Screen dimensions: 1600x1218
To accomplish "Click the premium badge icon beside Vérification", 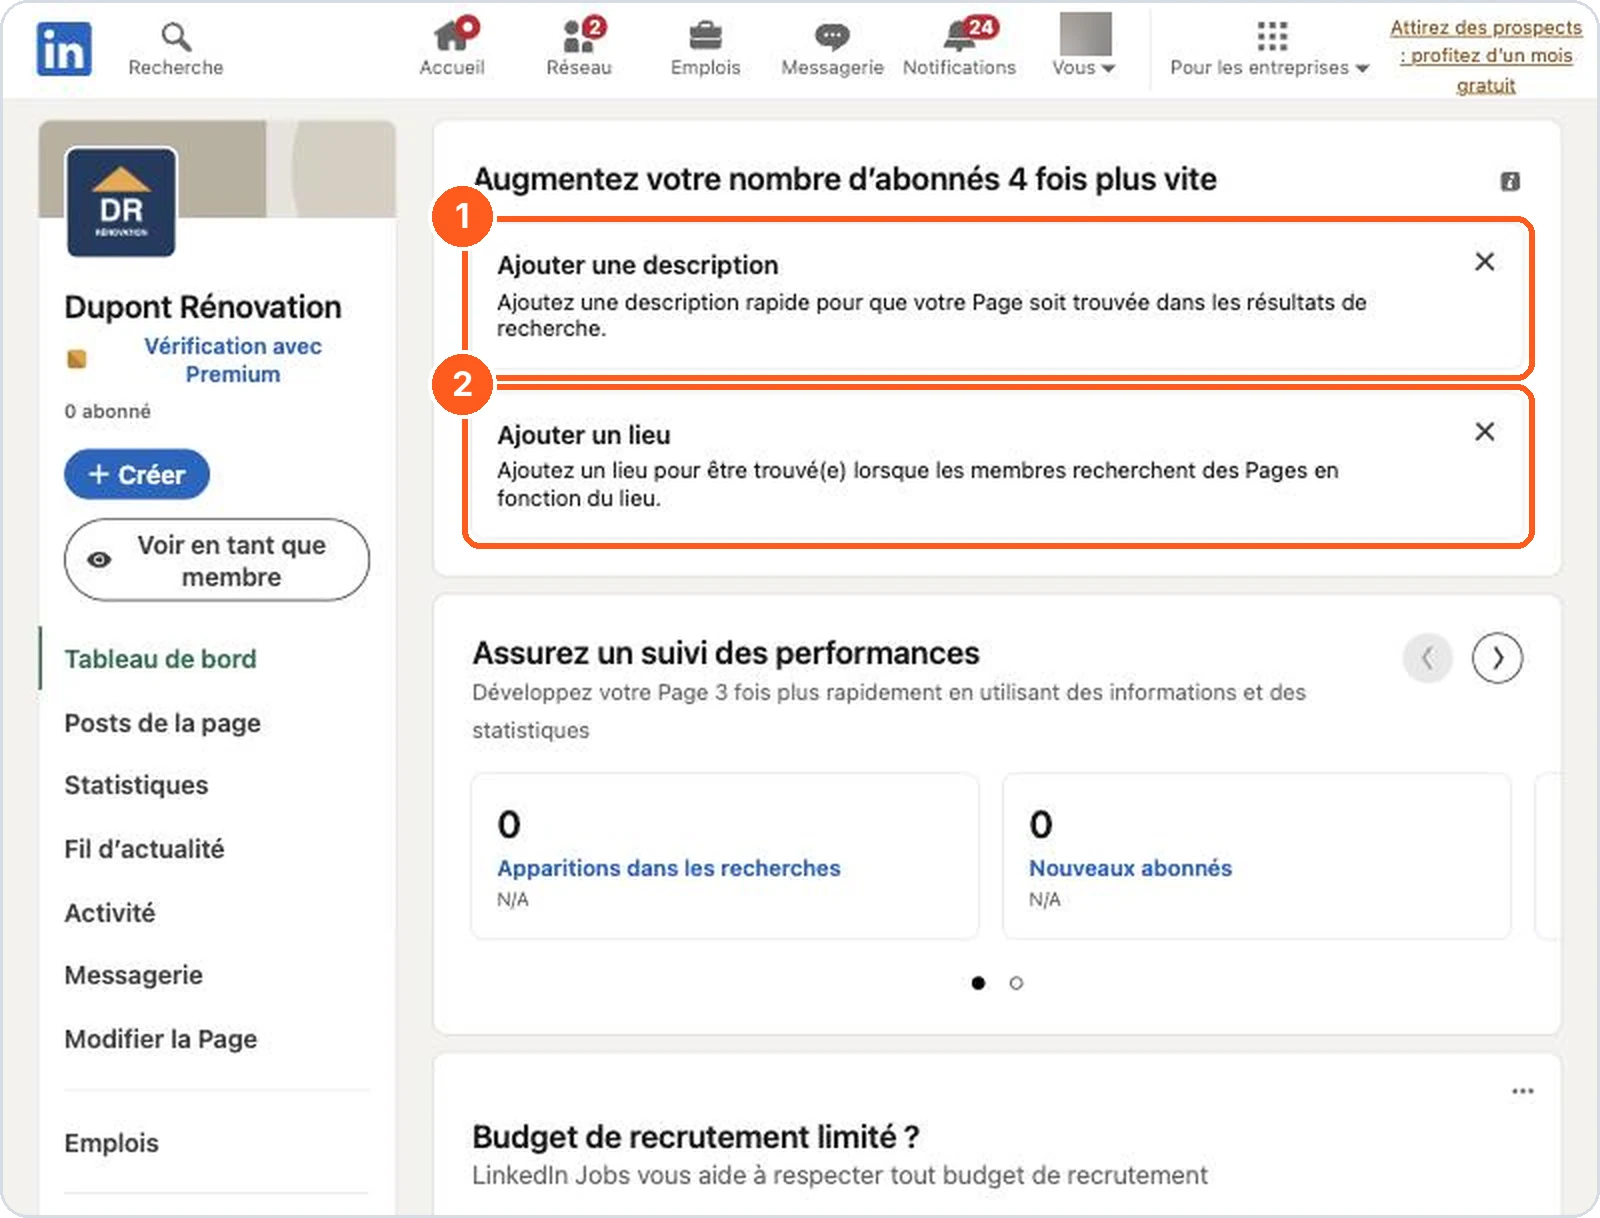I will point(77,359).
